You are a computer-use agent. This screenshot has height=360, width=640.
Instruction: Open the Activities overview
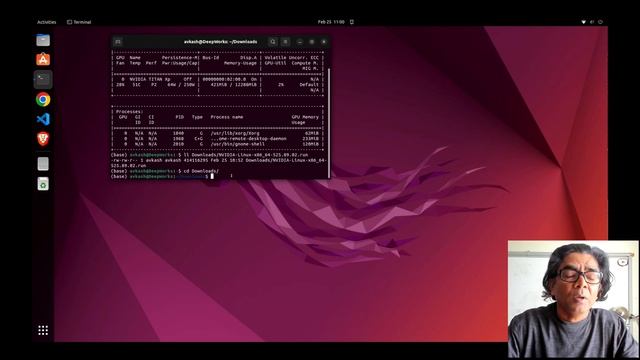click(47, 22)
